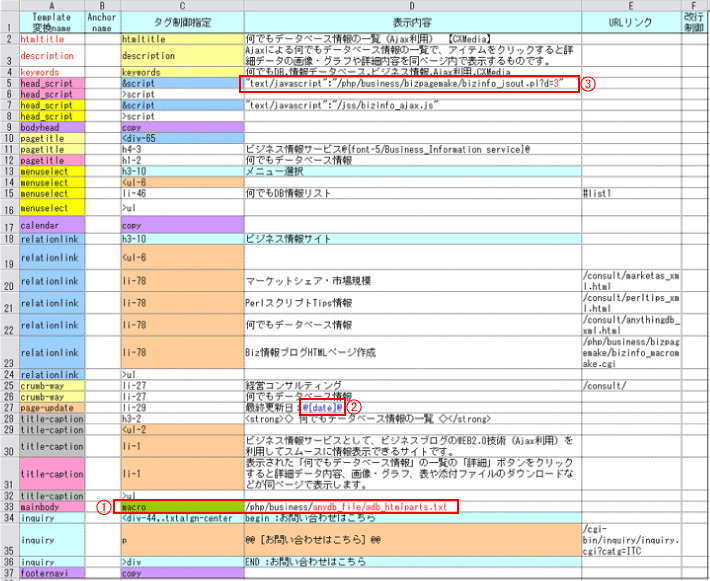Click the '/consult/perltips_xml.html' cell
The image size is (710, 581).
pos(631,303)
